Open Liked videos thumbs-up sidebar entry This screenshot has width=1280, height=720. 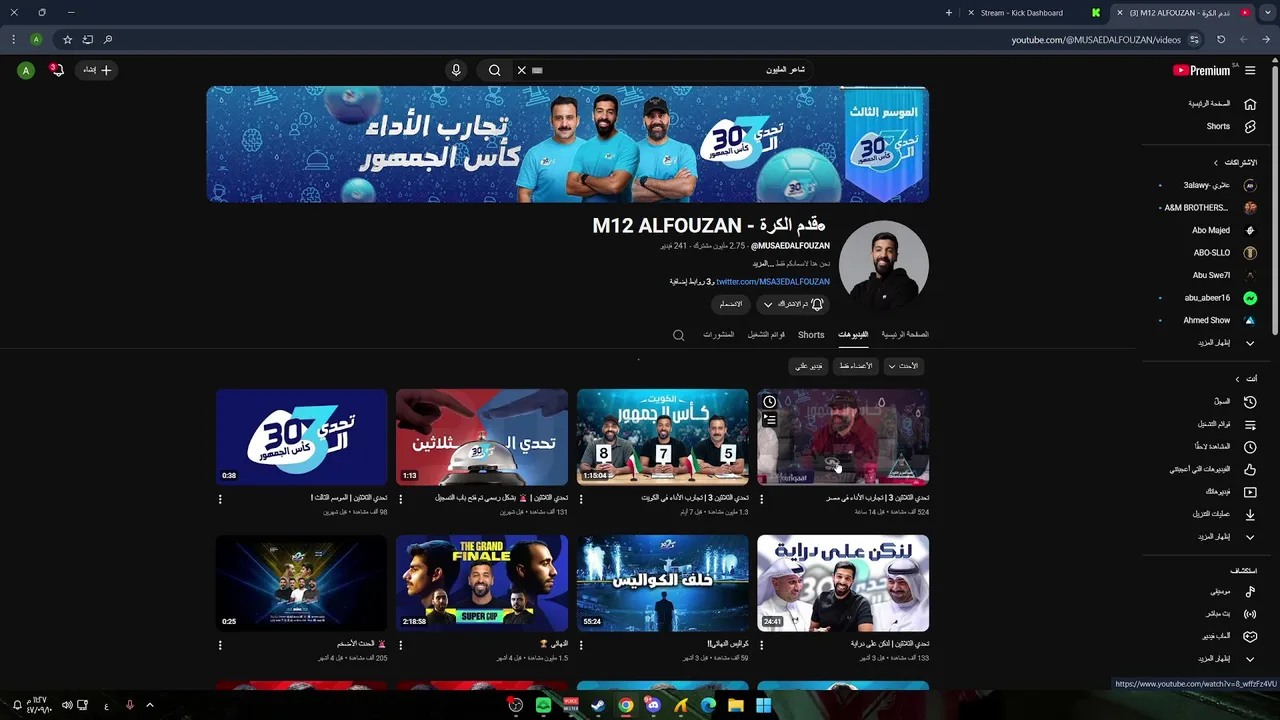1250,469
